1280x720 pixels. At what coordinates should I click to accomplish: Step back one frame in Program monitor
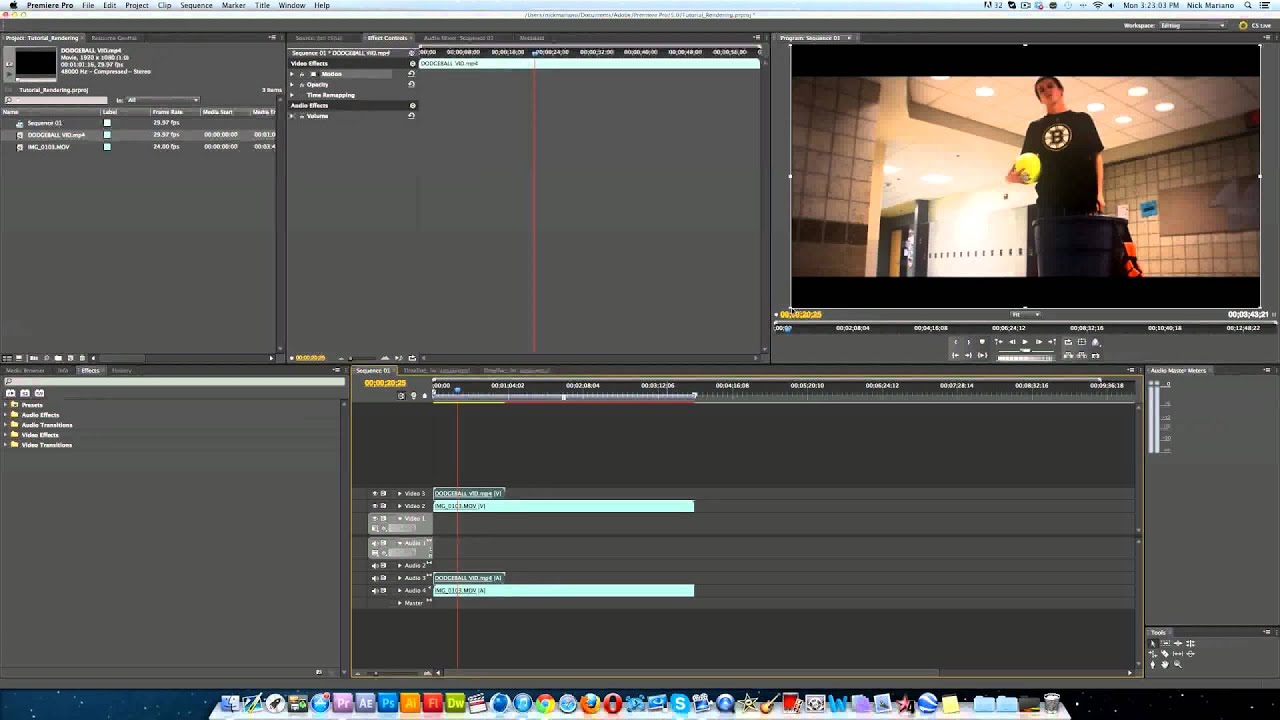pyautogui.click(x=1012, y=342)
